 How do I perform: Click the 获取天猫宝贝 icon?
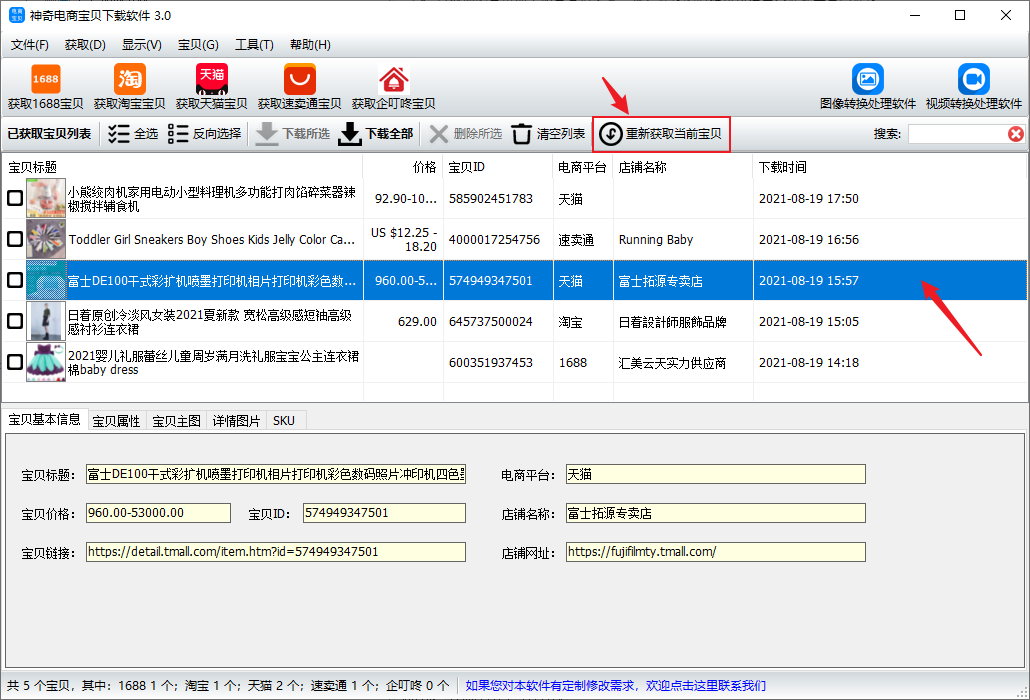(x=212, y=79)
